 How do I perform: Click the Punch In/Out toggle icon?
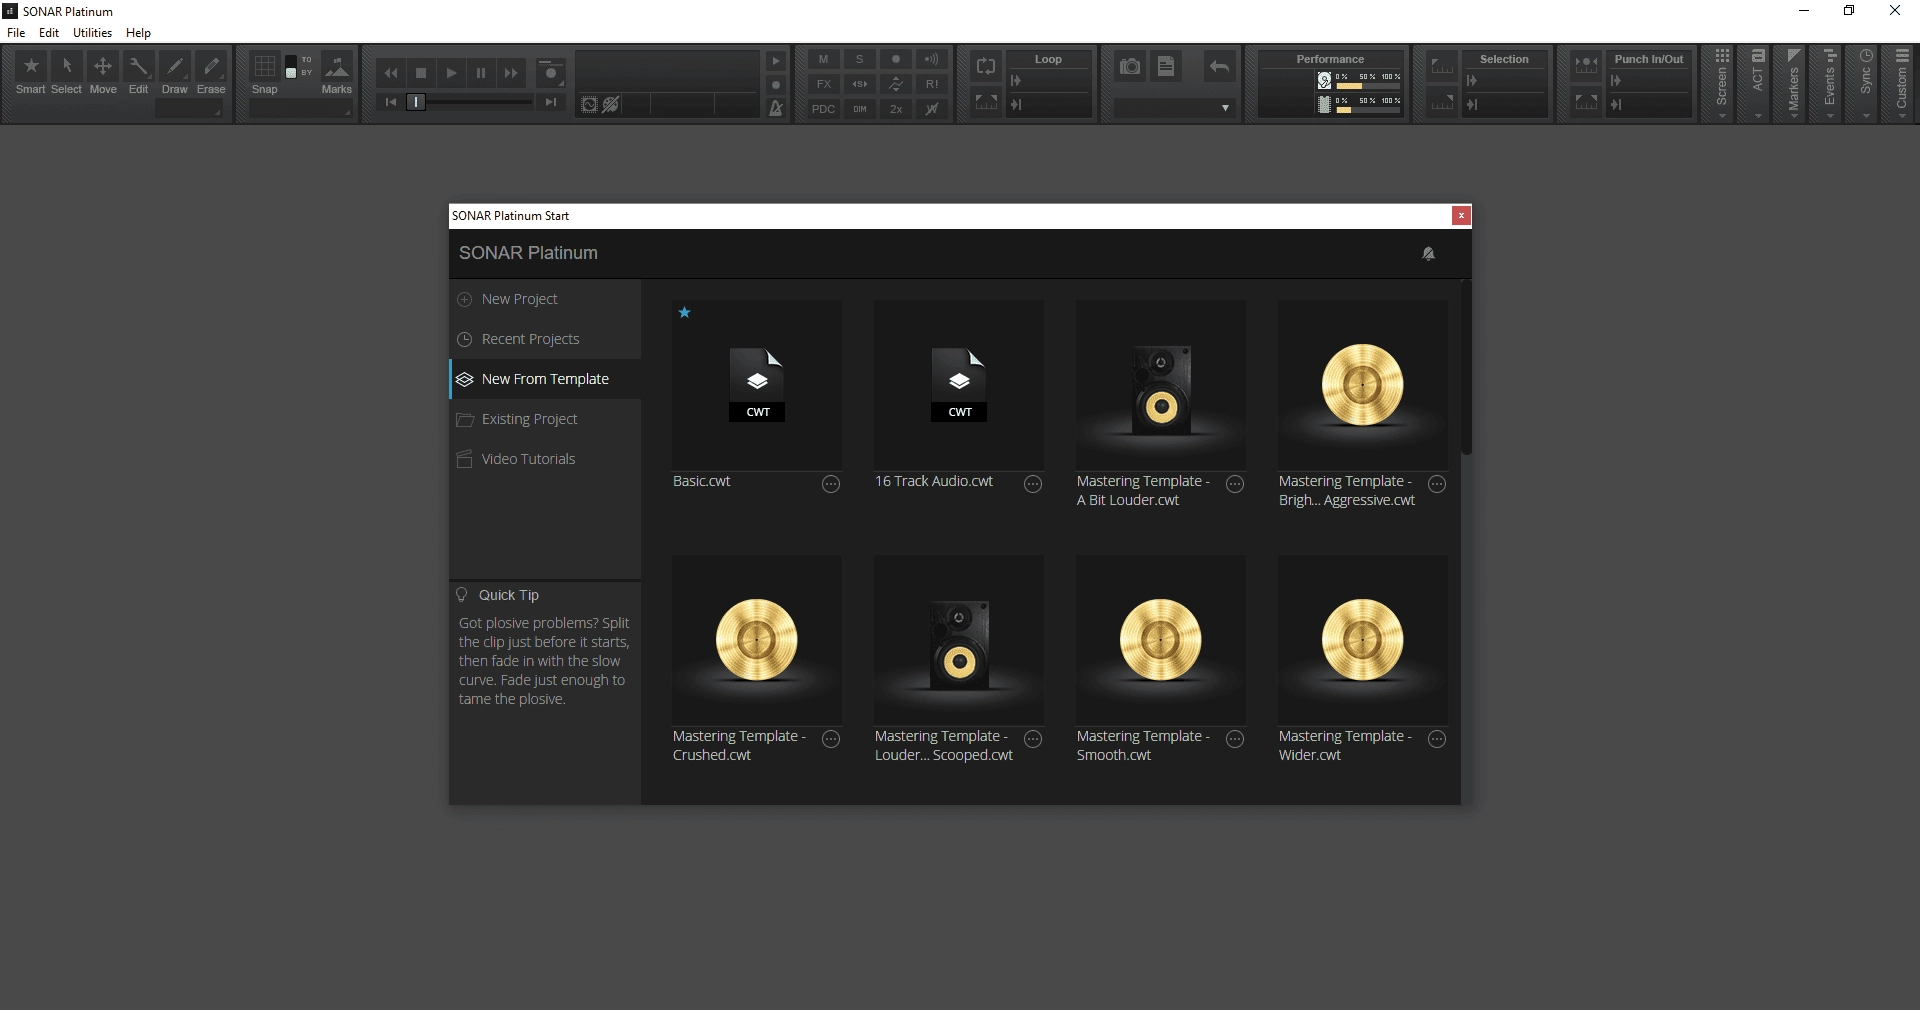pos(1586,67)
